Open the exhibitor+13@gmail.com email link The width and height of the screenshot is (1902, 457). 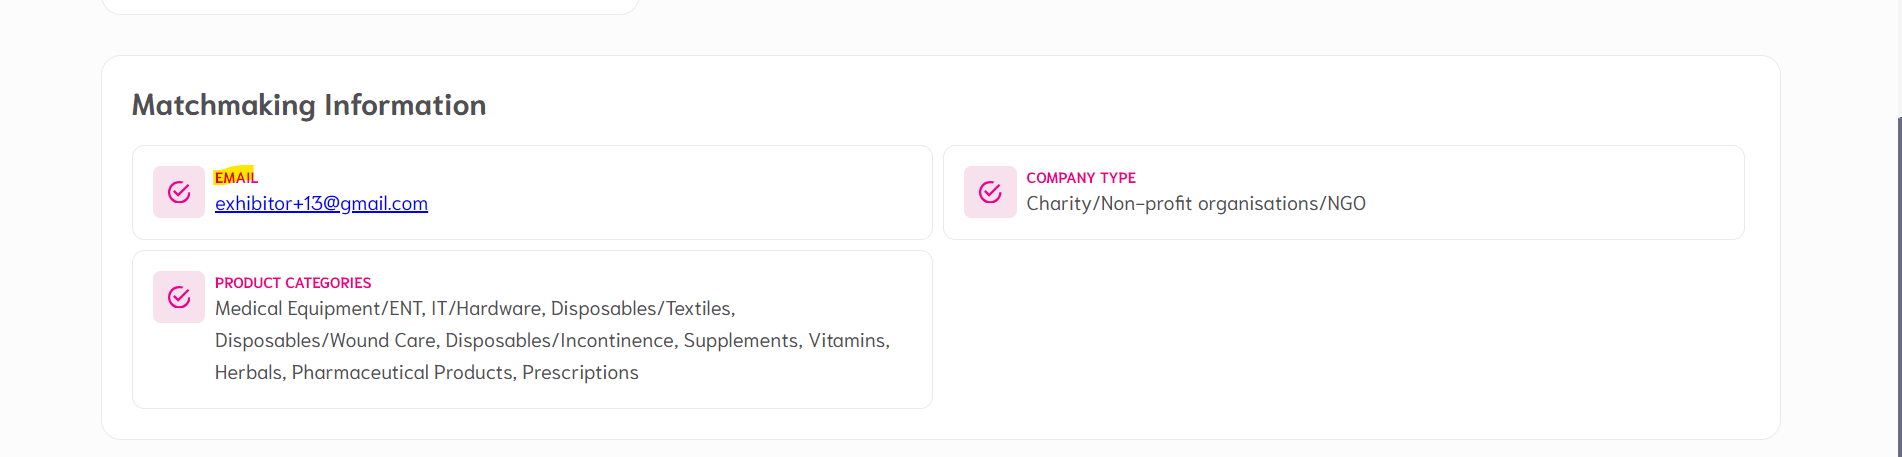321,204
